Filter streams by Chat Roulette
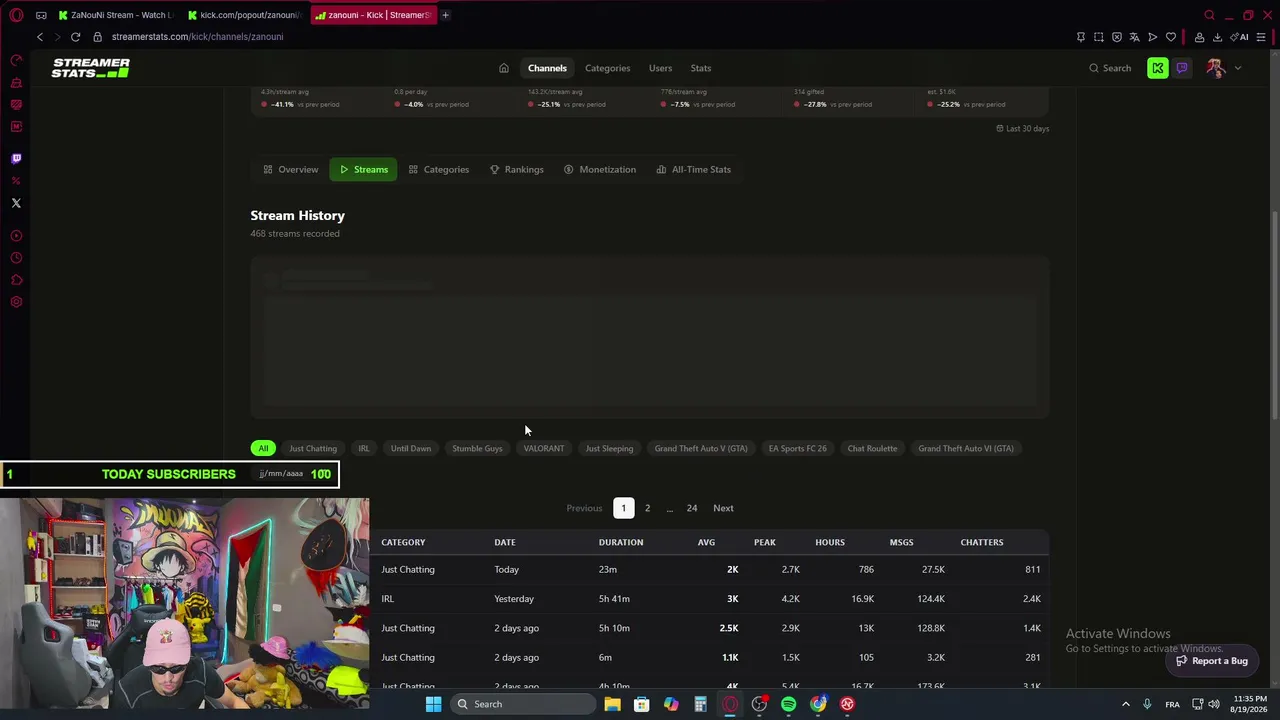1280x720 pixels. pos(872,449)
